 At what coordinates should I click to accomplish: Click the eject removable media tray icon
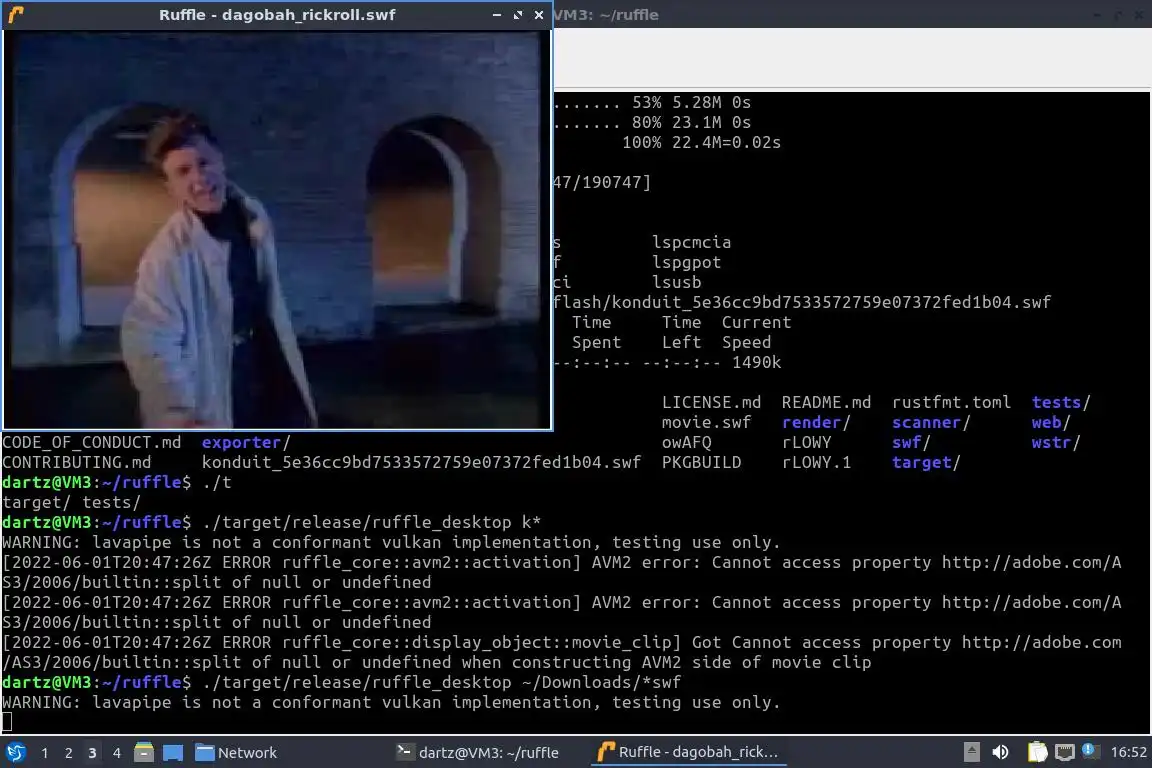(x=971, y=752)
